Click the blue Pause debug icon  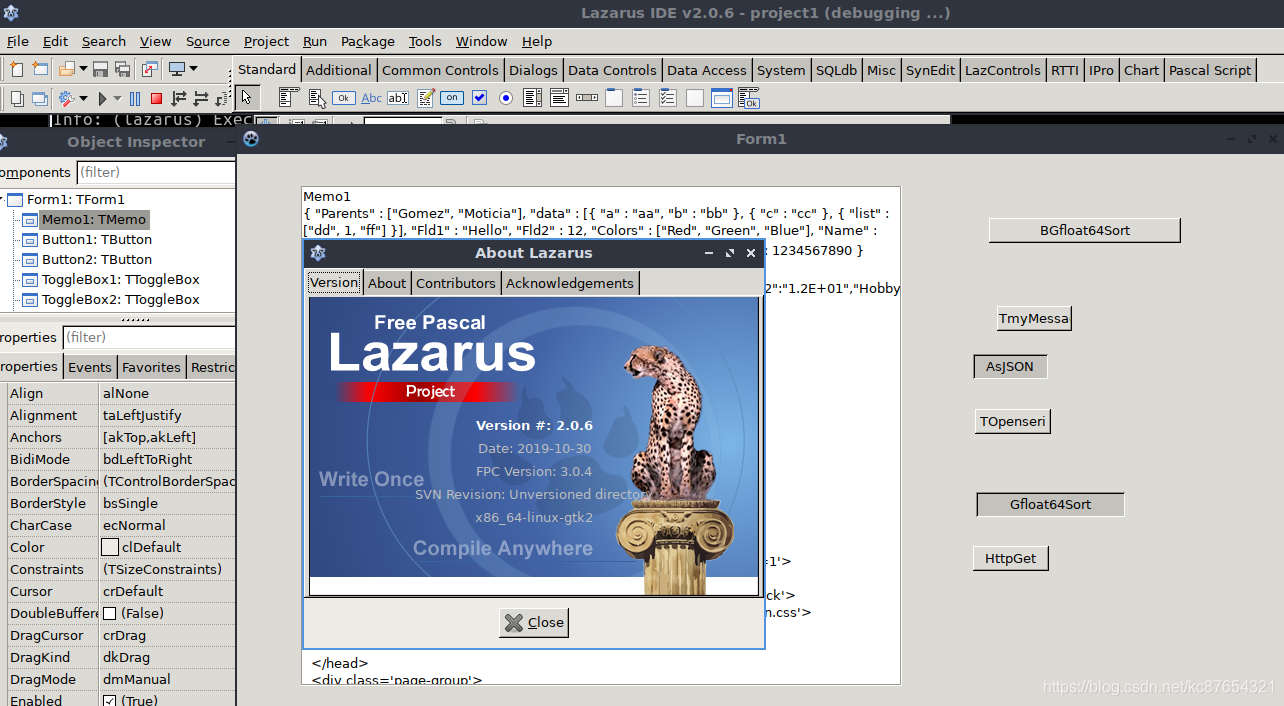pos(135,98)
